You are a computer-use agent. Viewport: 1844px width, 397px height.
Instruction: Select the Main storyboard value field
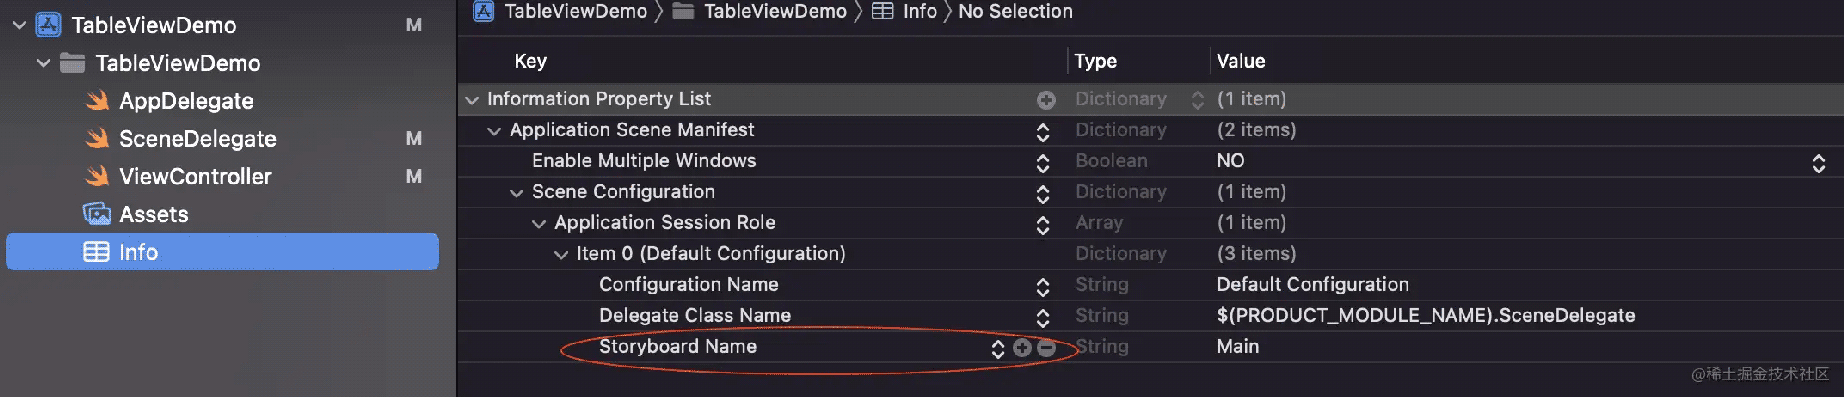click(1237, 346)
